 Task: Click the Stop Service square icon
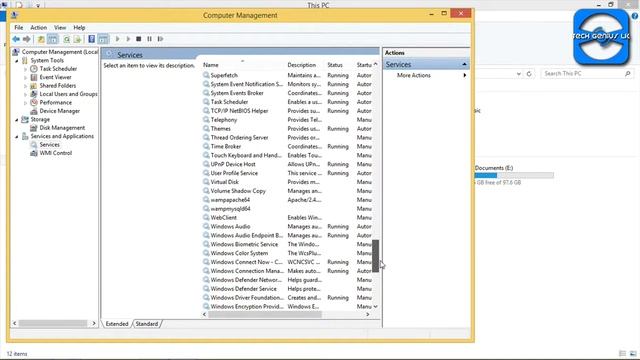[139, 39]
